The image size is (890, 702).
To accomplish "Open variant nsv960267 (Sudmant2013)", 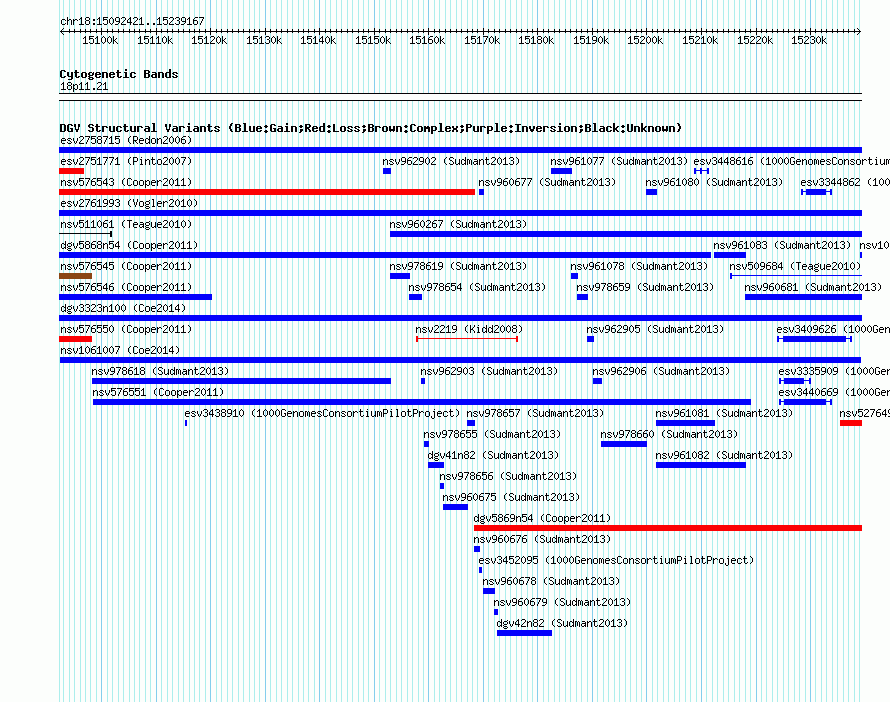I will point(458,224).
